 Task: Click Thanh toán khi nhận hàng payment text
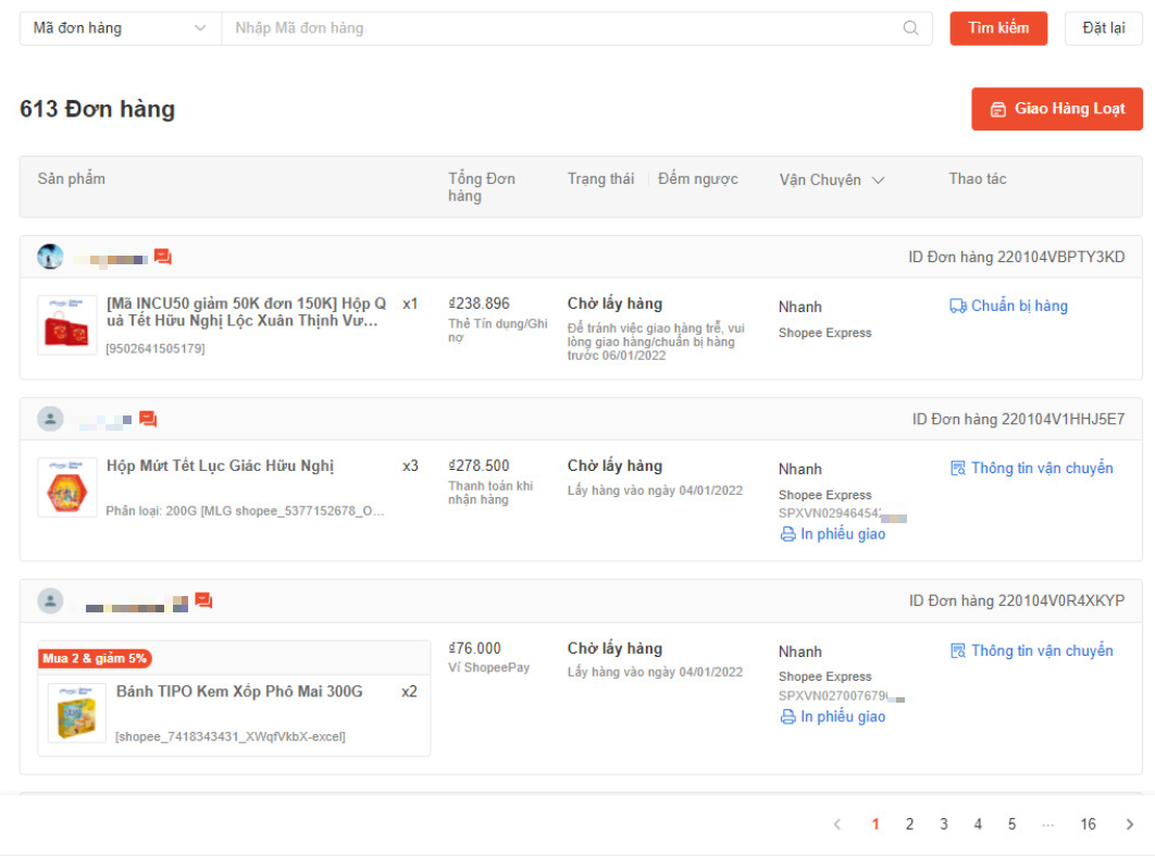(x=491, y=493)
